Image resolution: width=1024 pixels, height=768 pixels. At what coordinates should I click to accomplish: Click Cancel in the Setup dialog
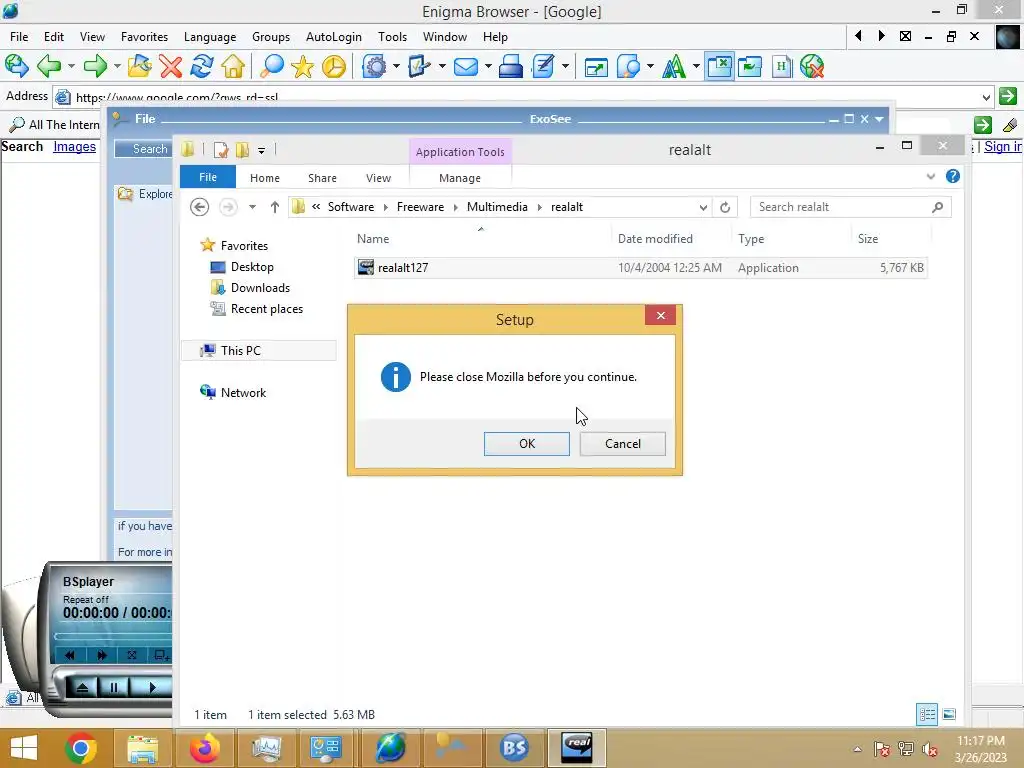point(622,443)
